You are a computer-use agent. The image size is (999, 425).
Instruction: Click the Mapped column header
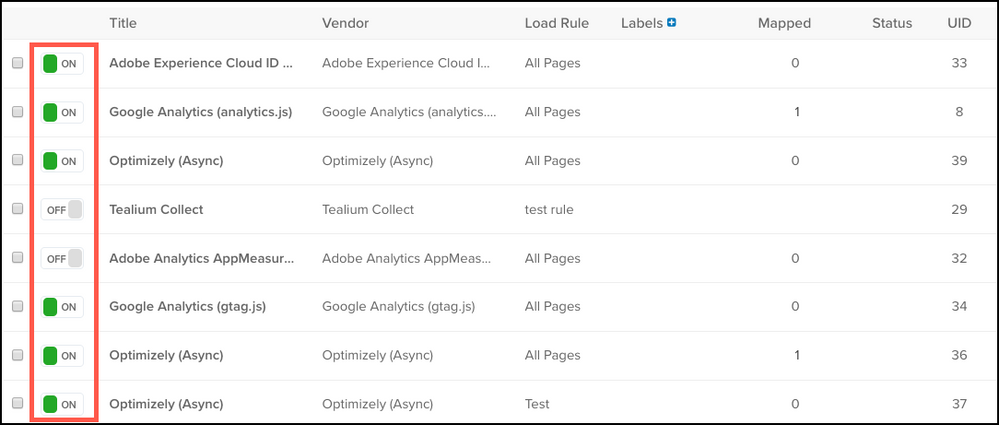click(784, 23)
